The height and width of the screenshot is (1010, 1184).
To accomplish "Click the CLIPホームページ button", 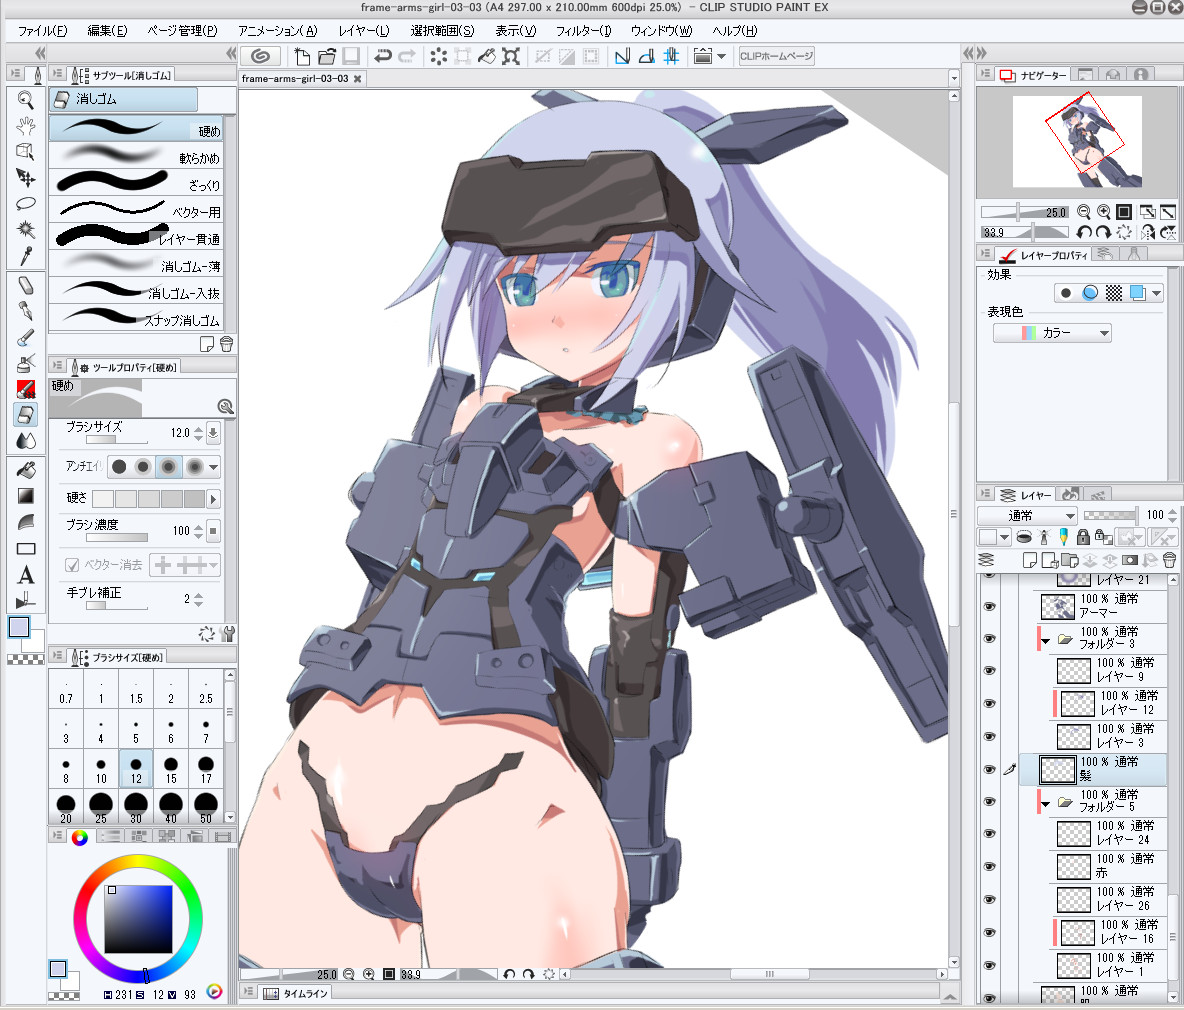I will click(x=775, y=56).
